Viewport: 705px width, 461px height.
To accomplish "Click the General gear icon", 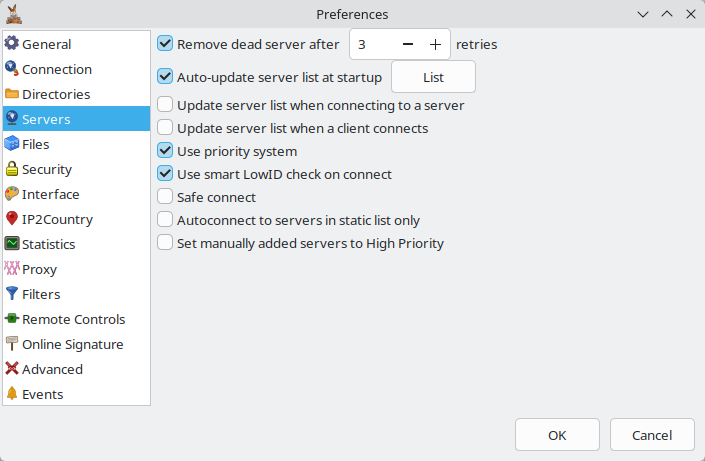I will [12, 43].
